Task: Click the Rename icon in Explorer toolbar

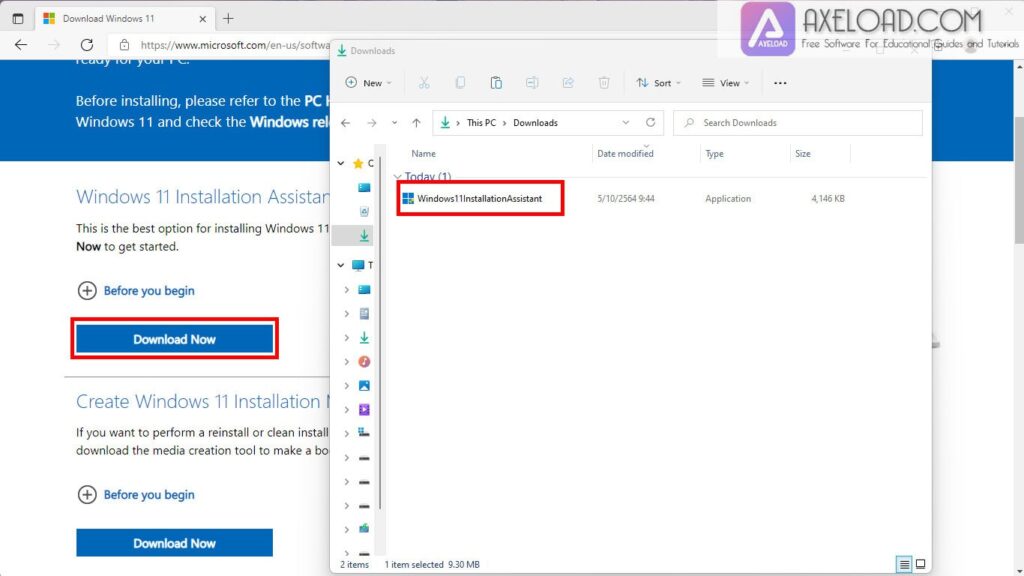Action: tap(532, 83)
